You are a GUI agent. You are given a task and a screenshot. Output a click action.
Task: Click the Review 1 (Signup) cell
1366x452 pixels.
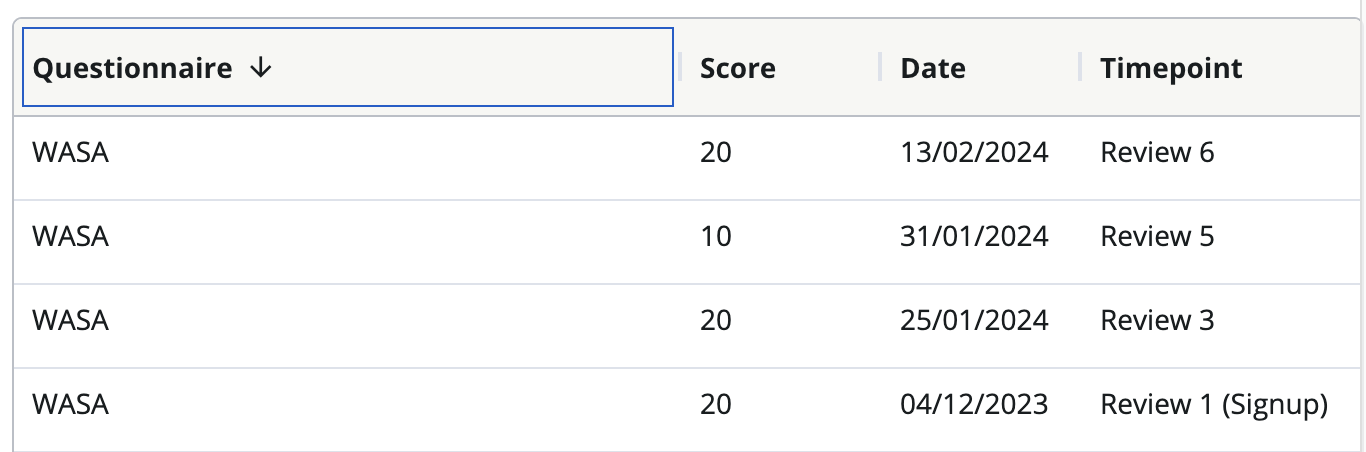(x=1214, y=405)
